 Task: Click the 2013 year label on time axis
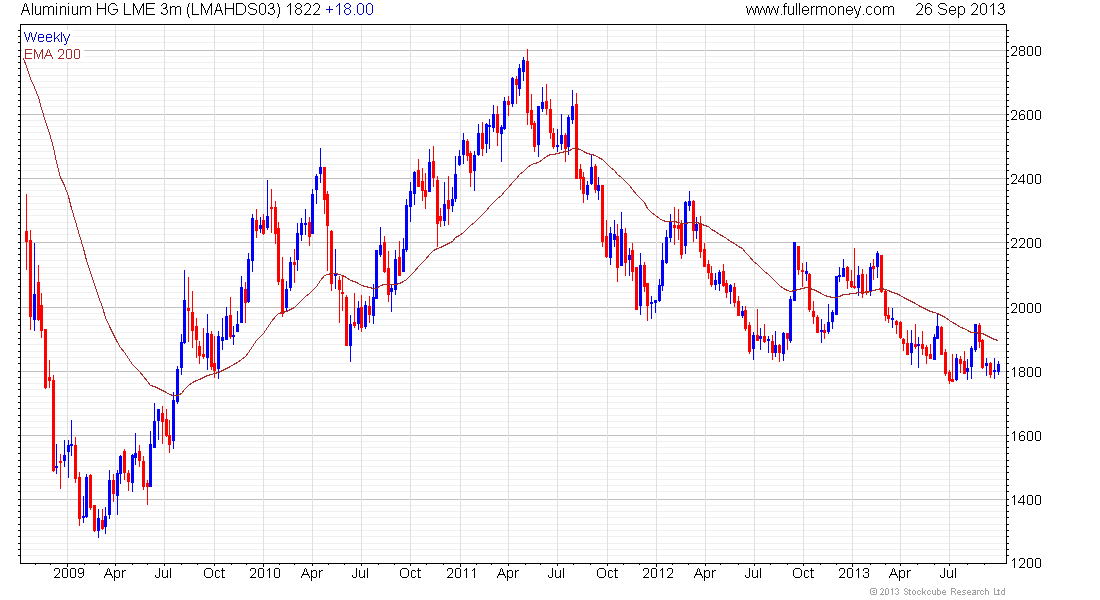854,573
